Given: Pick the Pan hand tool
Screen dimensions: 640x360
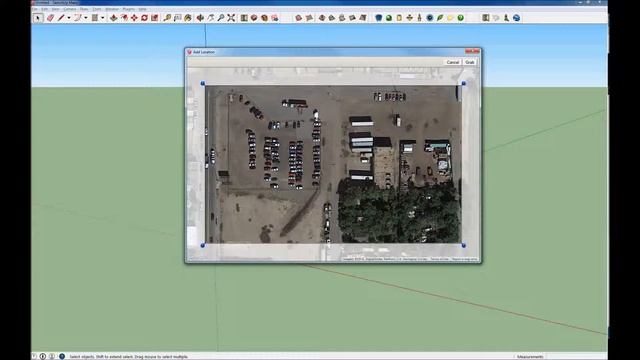Looking at the screenshot, I should pos(210,18).
